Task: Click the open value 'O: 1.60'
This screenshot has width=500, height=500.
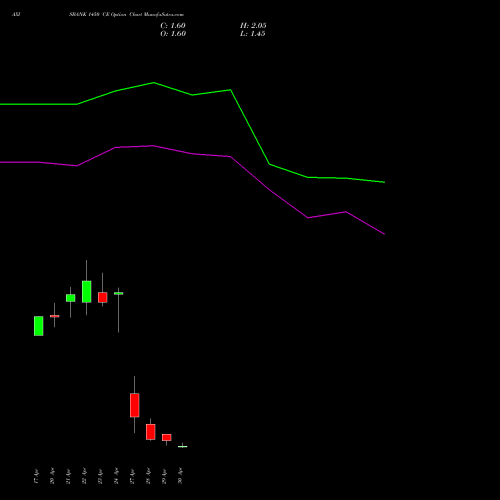Action: coord(173,34)
